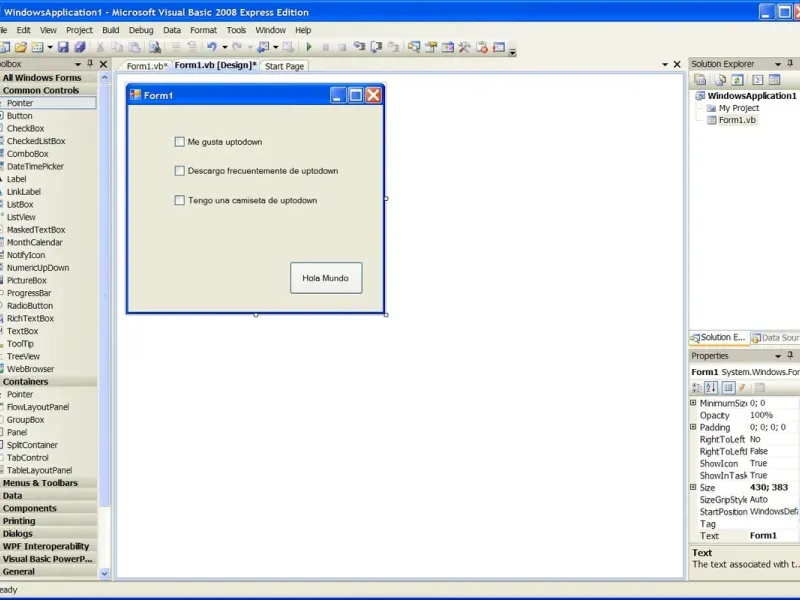Expand the Padding property node

[693, 427]
